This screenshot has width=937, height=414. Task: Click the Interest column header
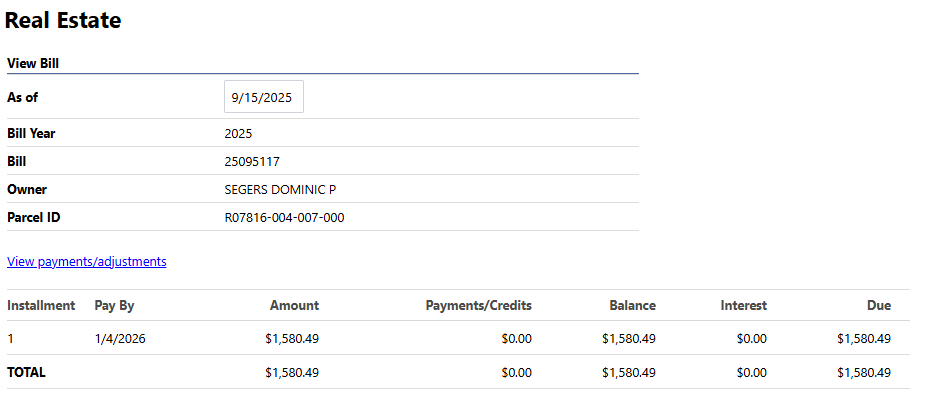pyautogui.click(x=743, y=305)
